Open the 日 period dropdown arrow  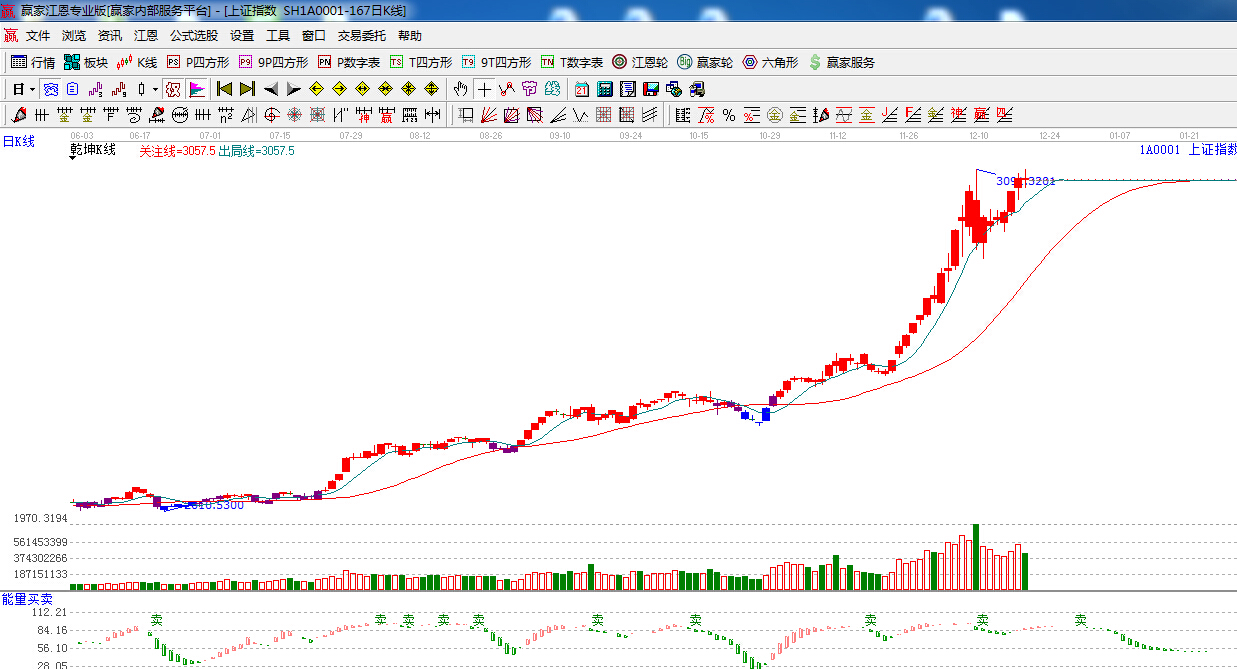coord(32,89)
